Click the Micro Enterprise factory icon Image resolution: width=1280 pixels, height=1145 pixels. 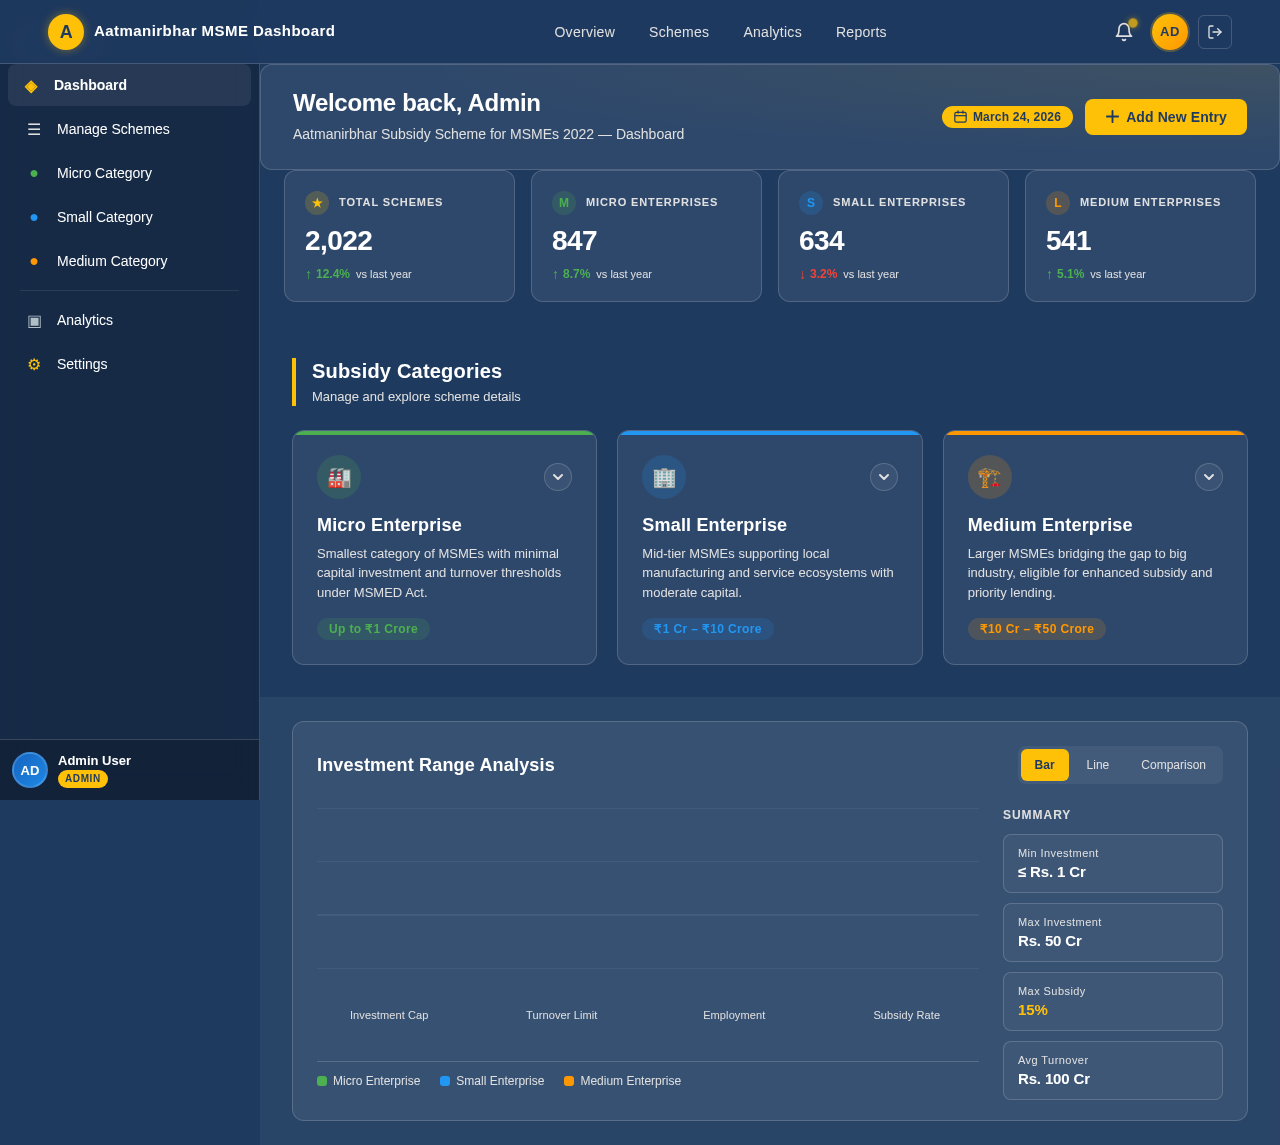point(338,476)
